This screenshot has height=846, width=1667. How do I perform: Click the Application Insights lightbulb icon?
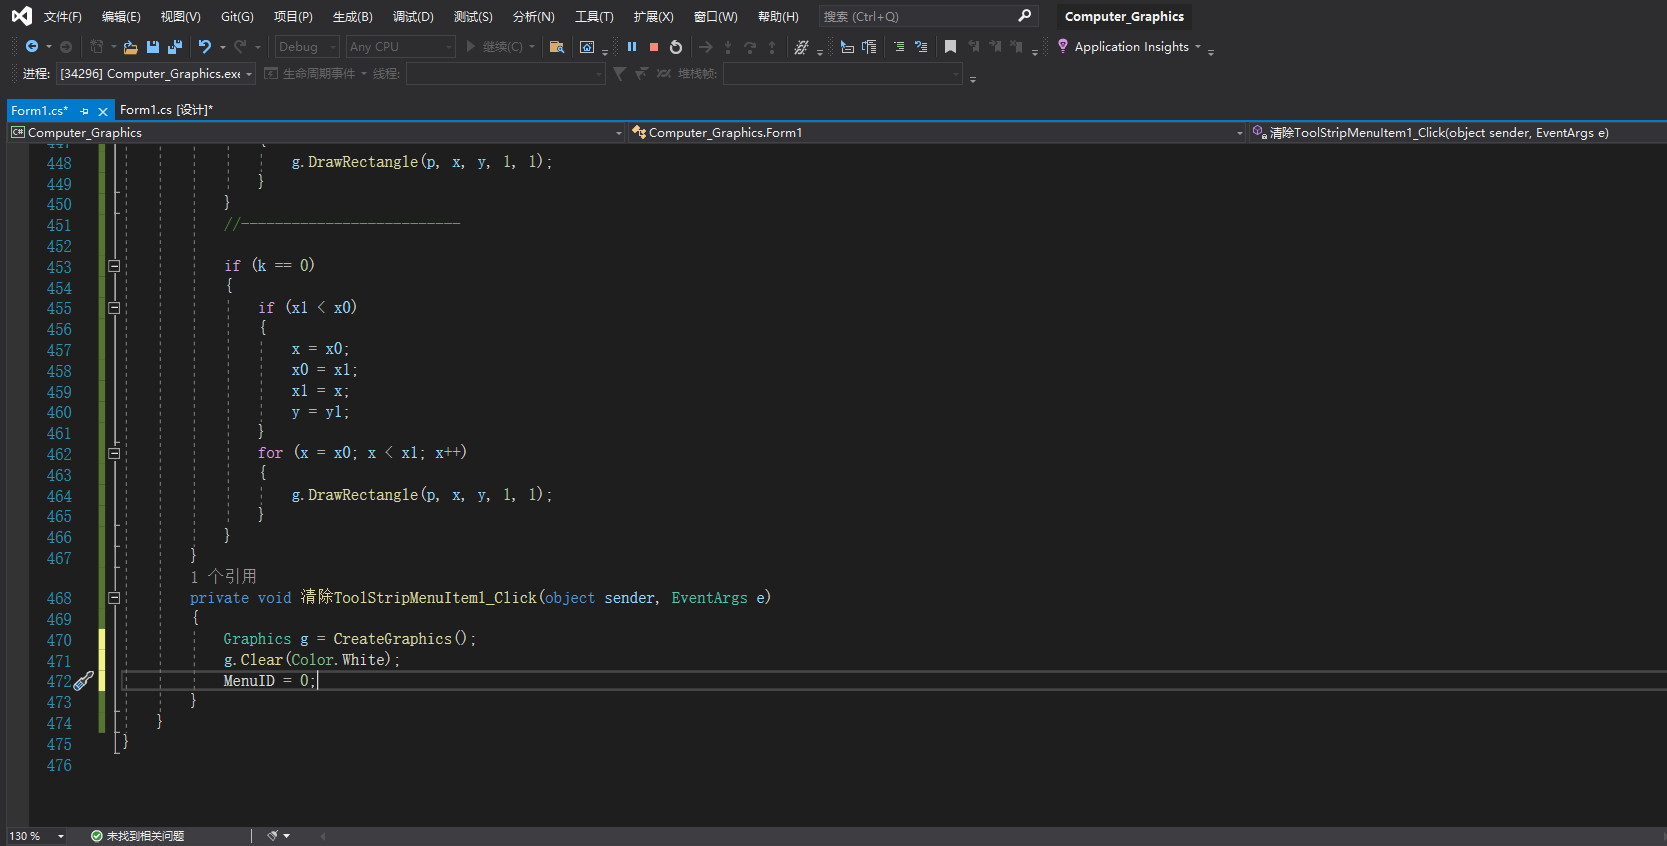click(1063, 46)
